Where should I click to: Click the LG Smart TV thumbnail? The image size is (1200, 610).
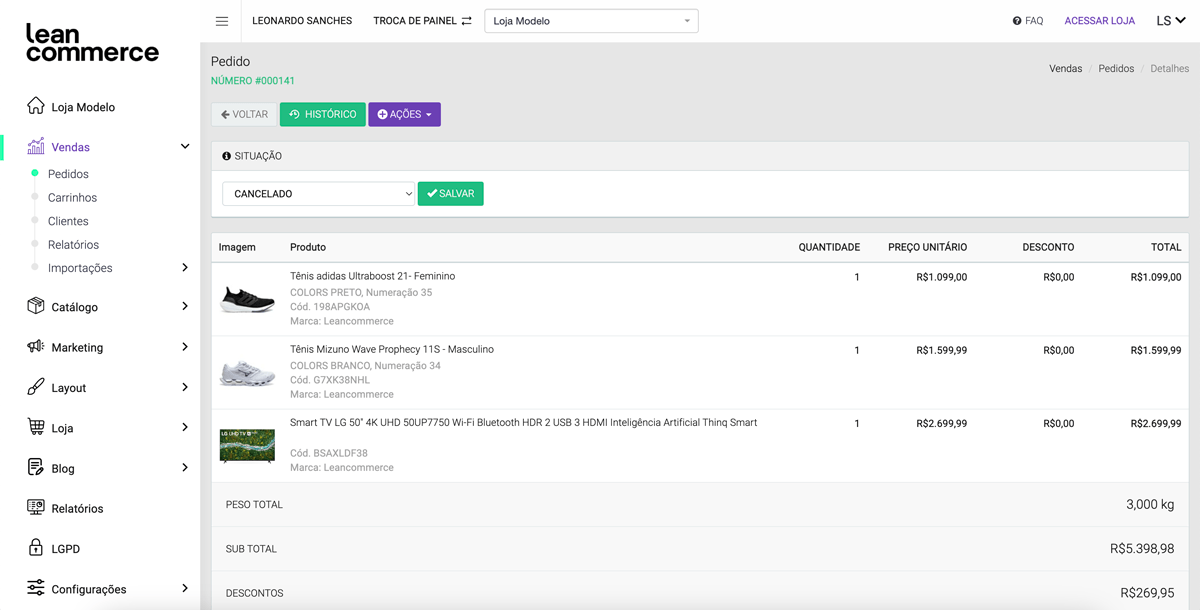pyautogui.click(x=247, y=446)
